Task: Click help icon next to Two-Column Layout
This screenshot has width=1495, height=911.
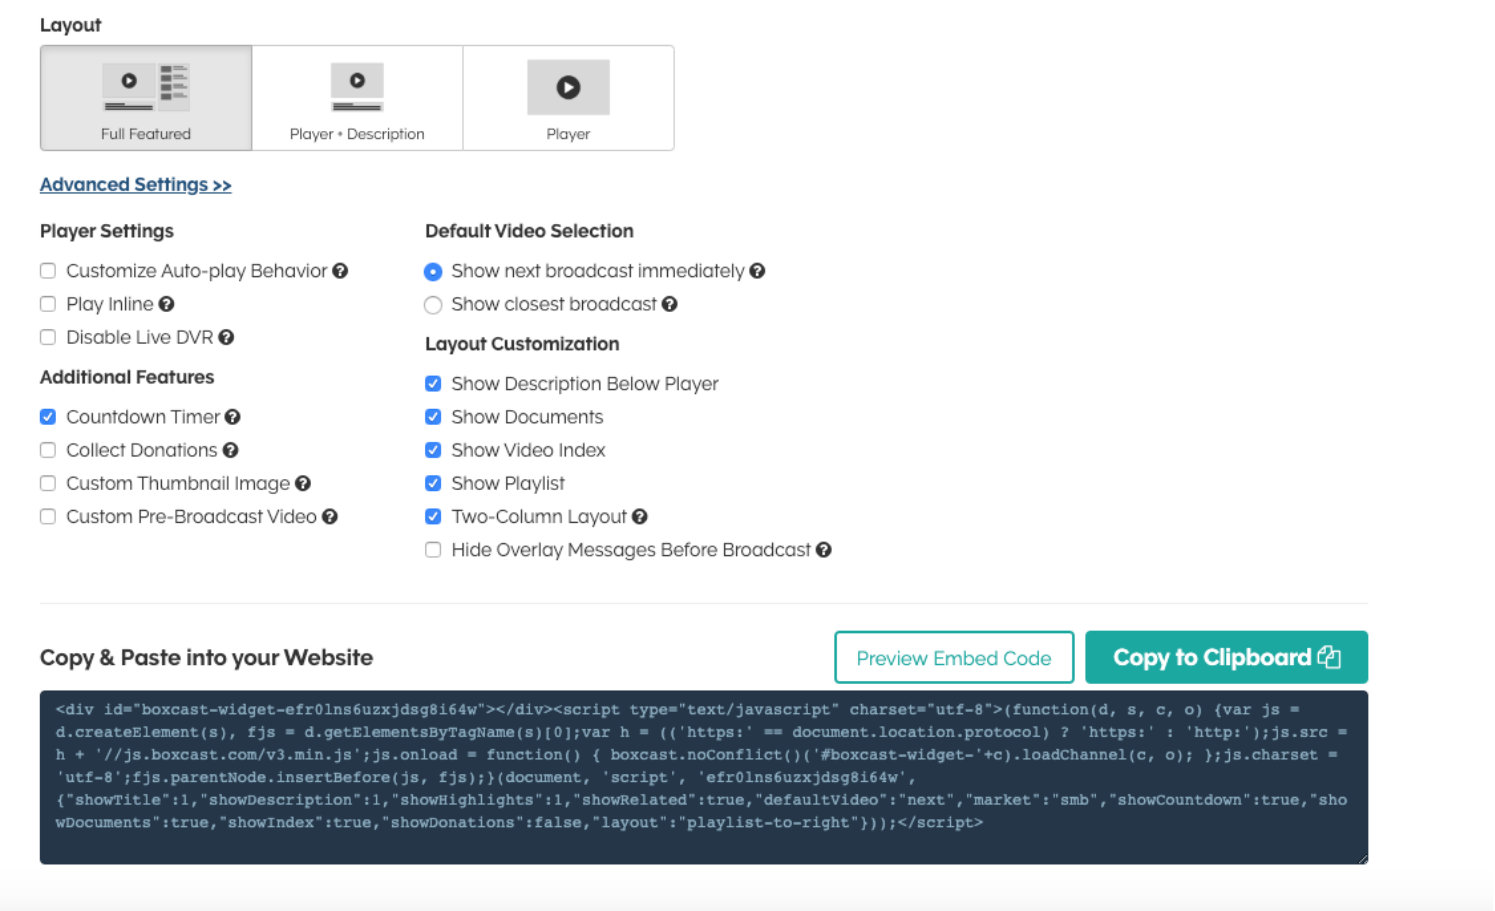Action: point(641,516)
